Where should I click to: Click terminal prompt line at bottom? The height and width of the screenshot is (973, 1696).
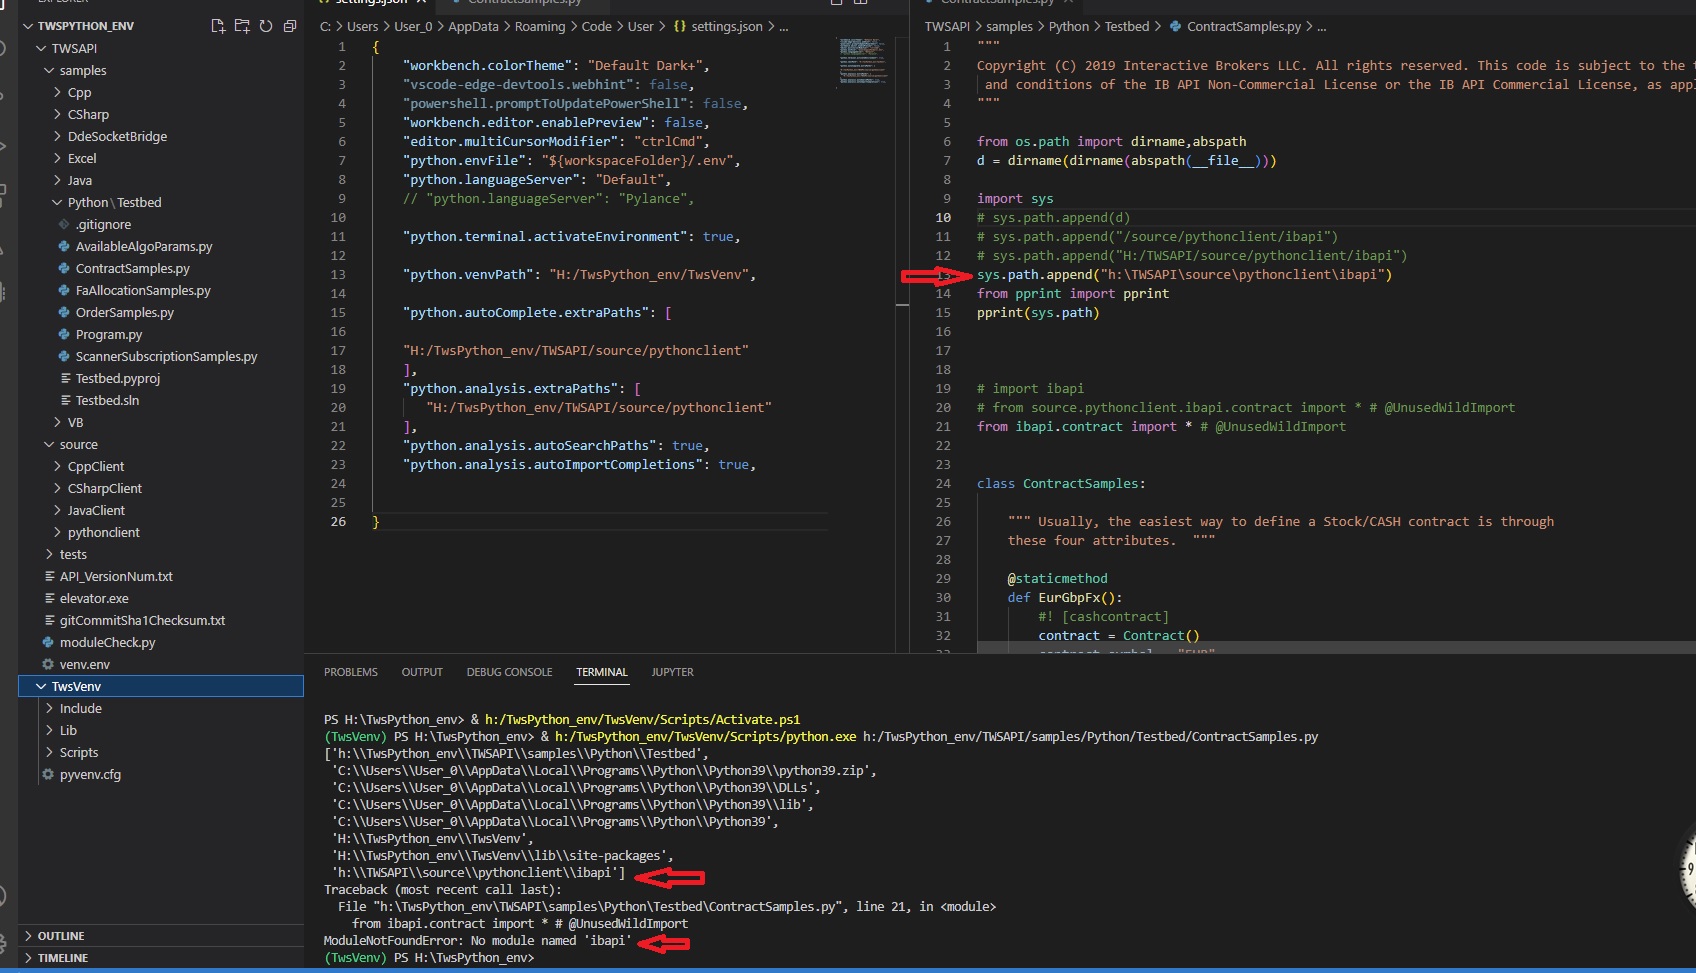point(429,957)
